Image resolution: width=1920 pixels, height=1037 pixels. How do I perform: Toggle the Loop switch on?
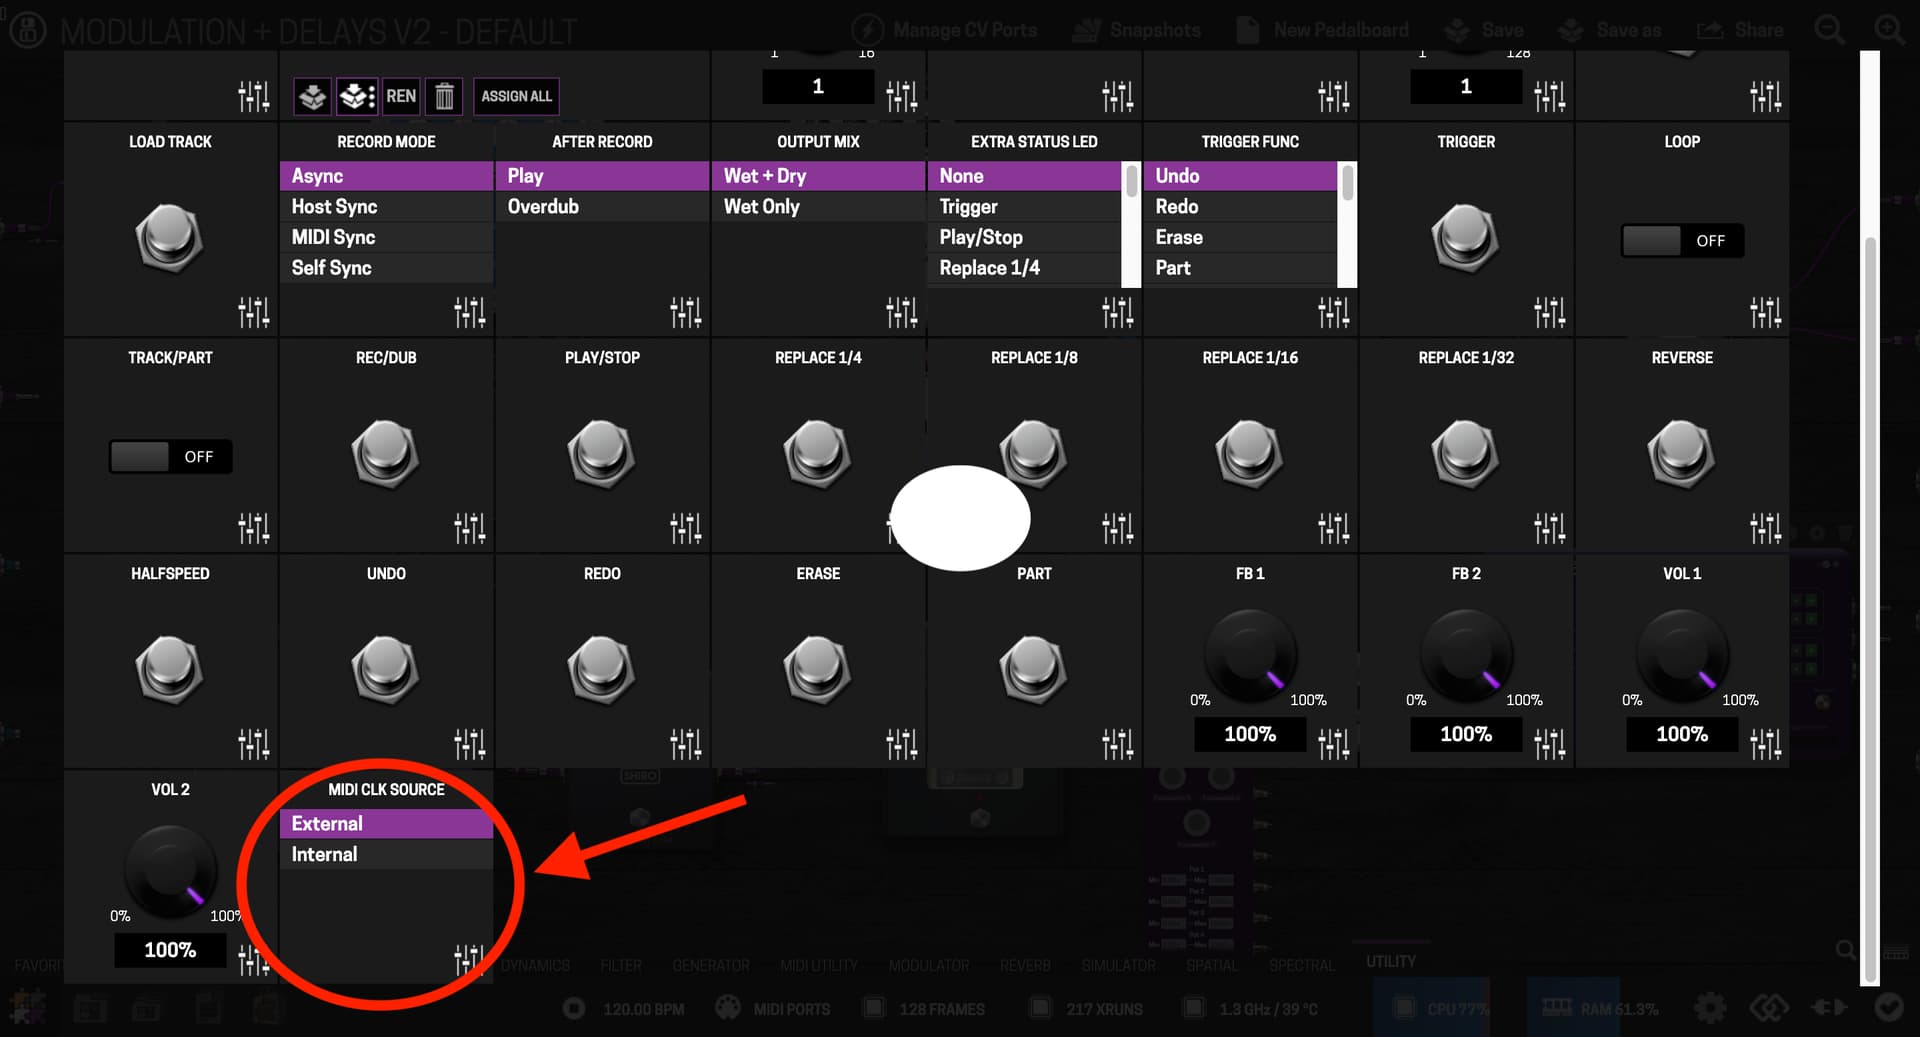pos(1681,241)
